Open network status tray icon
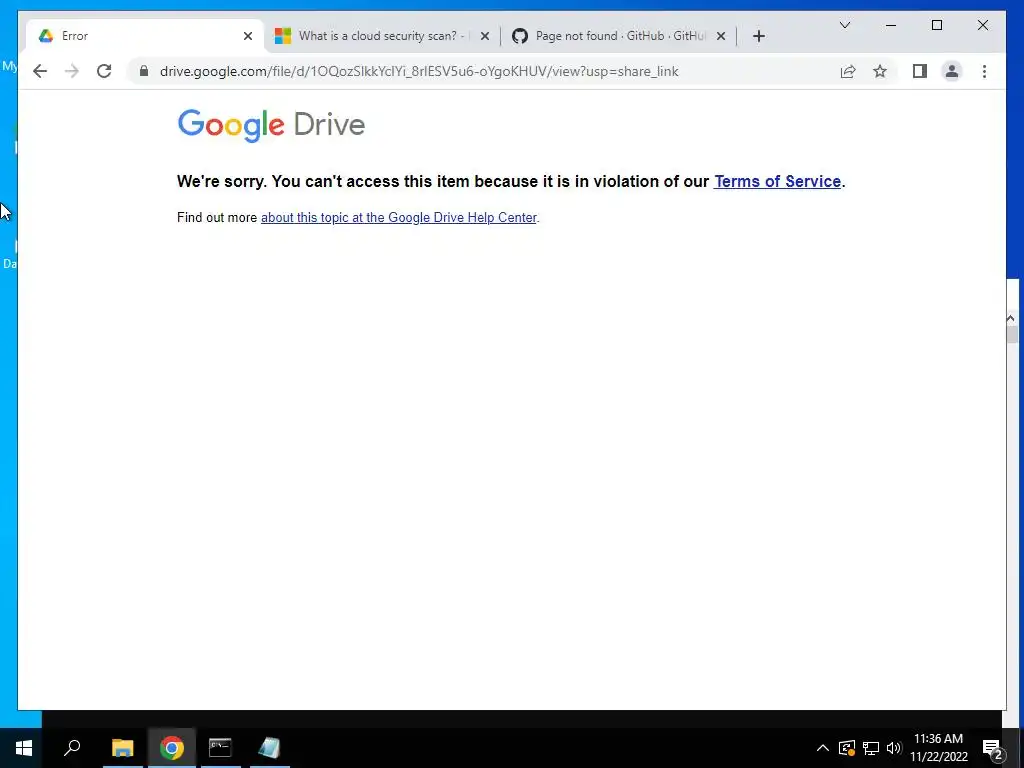1024x768 pixels. click(x=871, y=748)
